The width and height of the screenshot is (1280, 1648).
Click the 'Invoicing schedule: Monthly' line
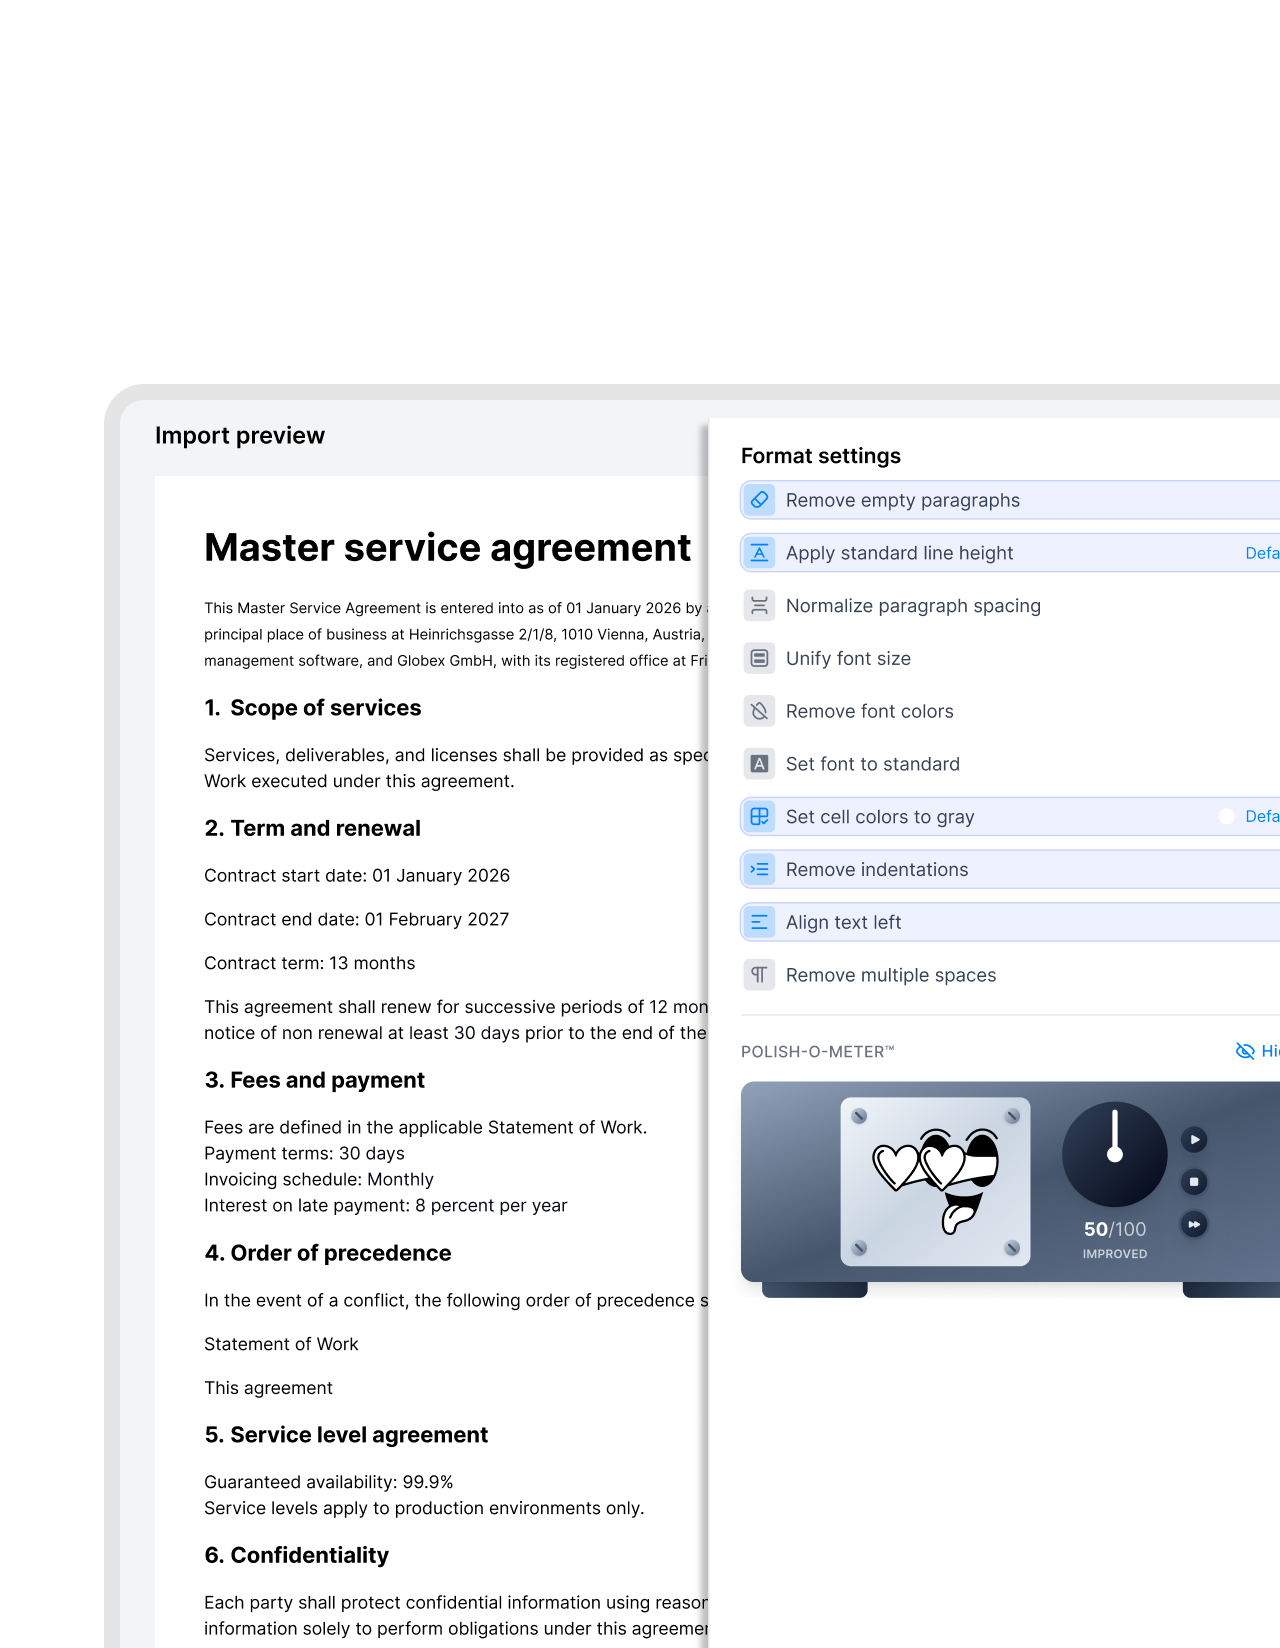[x=319, y=1180]
